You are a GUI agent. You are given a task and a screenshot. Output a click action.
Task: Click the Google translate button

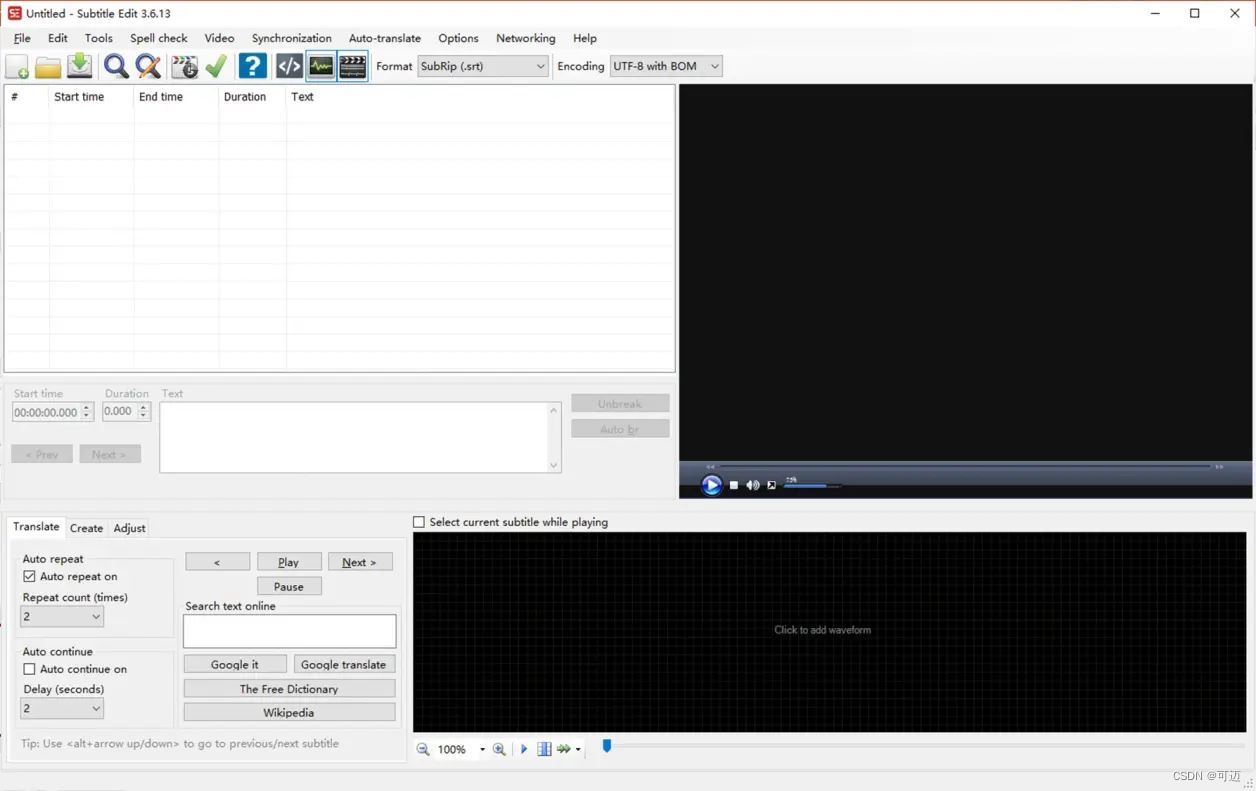coord(343,664)
